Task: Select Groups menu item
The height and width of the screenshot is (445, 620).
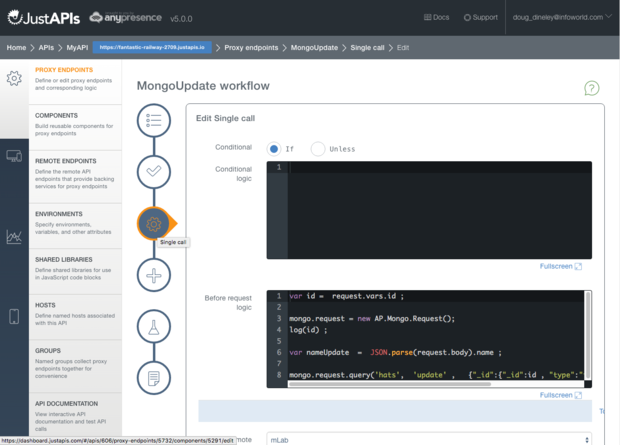Action: [75, 366]
